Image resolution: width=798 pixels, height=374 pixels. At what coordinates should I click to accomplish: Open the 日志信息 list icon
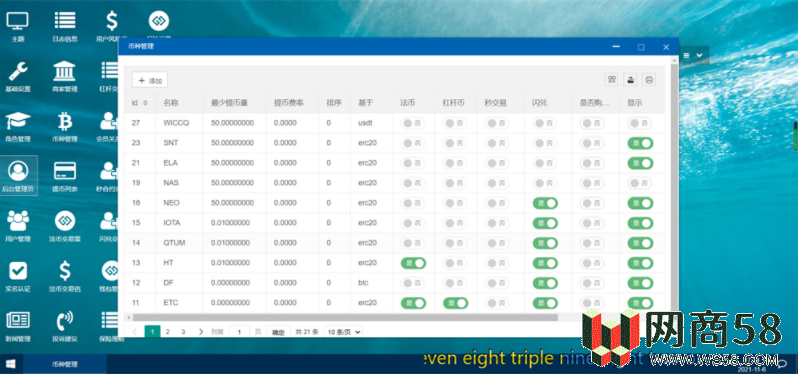pos(65,25)
